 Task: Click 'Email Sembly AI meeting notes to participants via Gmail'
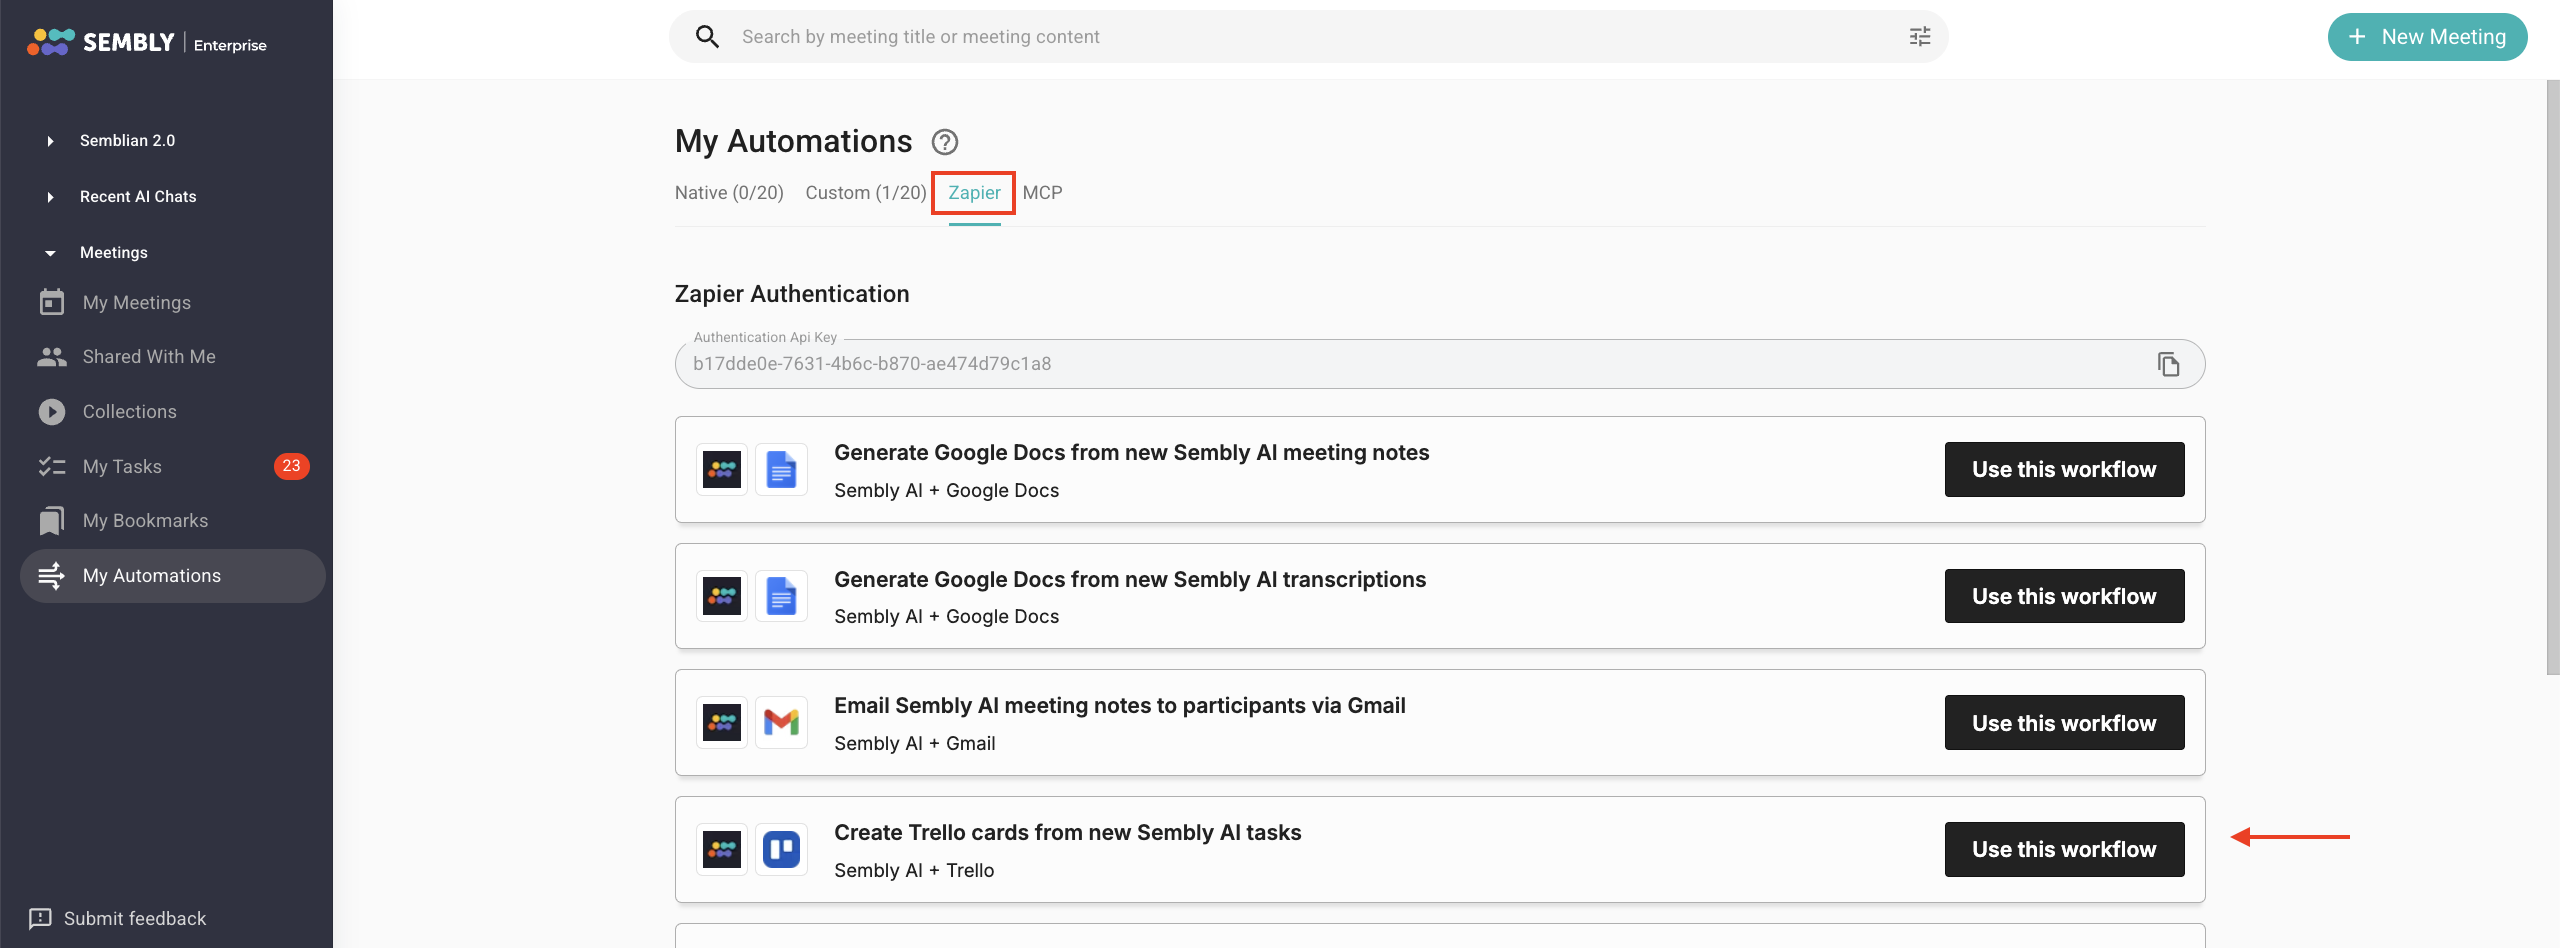click(x=1120, y=706)
